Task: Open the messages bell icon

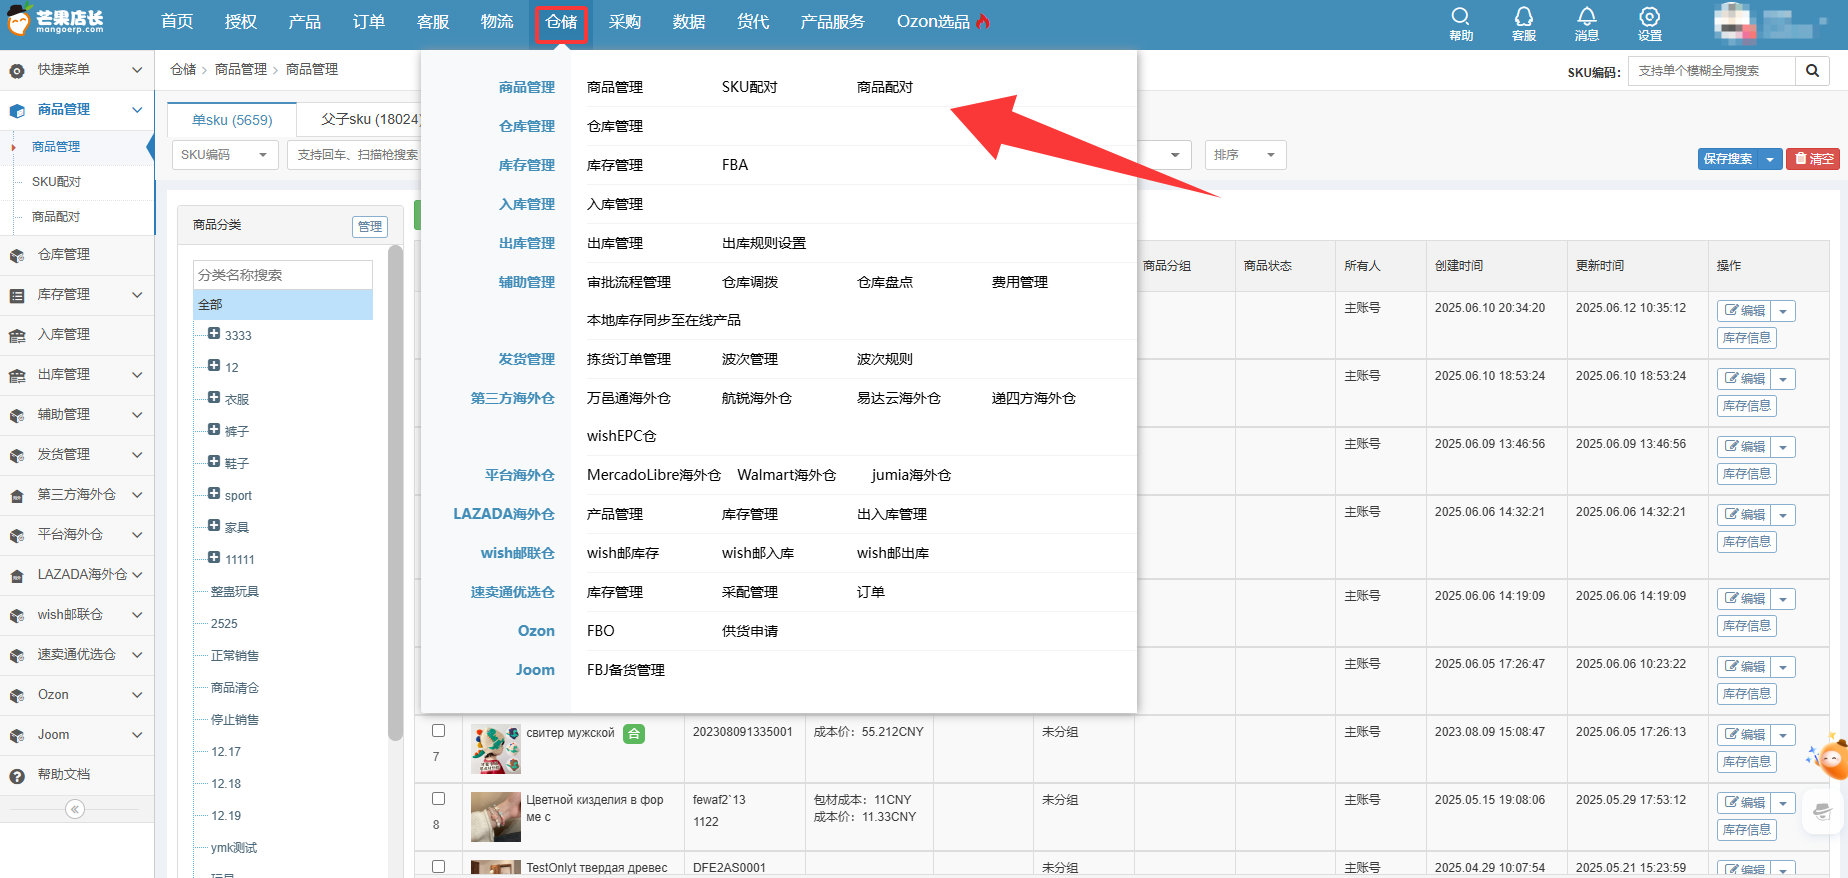Action: pos(1586,17)
